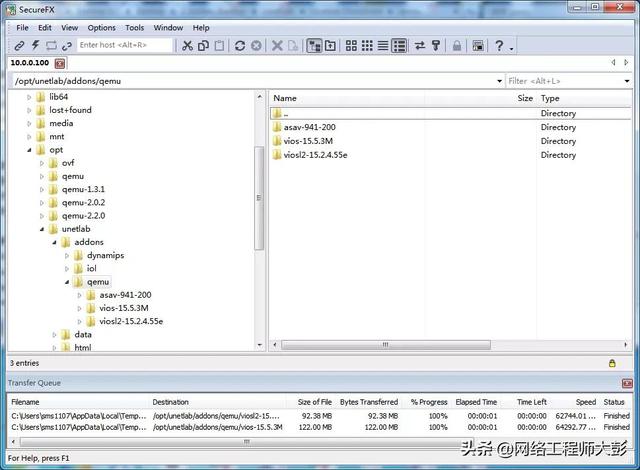Click the folder tree vertical scrollbar
Screen dimensions: 640x470
pyautogui.click(x=259, y=198)
